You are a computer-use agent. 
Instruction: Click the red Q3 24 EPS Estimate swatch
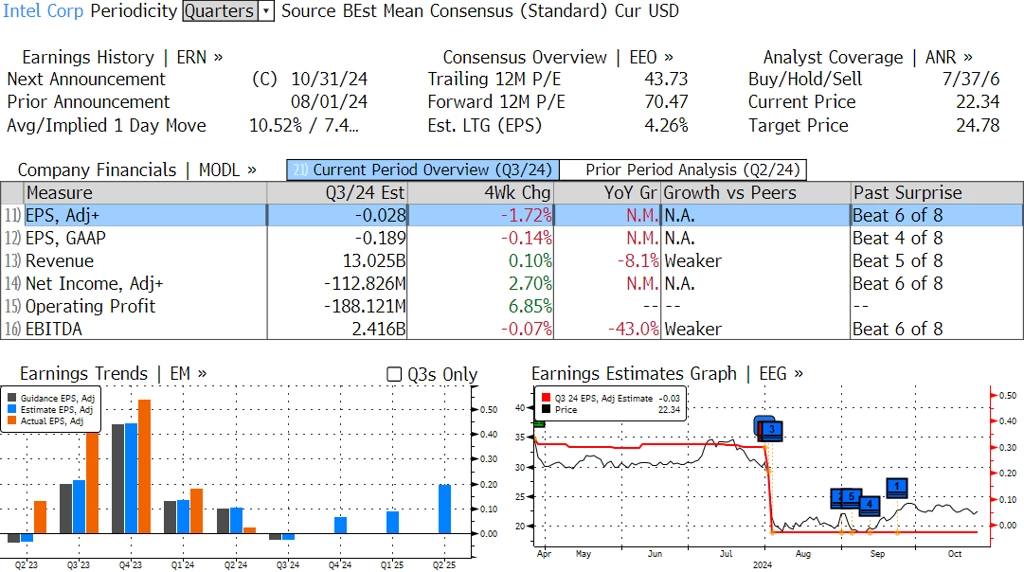(x=546, y=398)
